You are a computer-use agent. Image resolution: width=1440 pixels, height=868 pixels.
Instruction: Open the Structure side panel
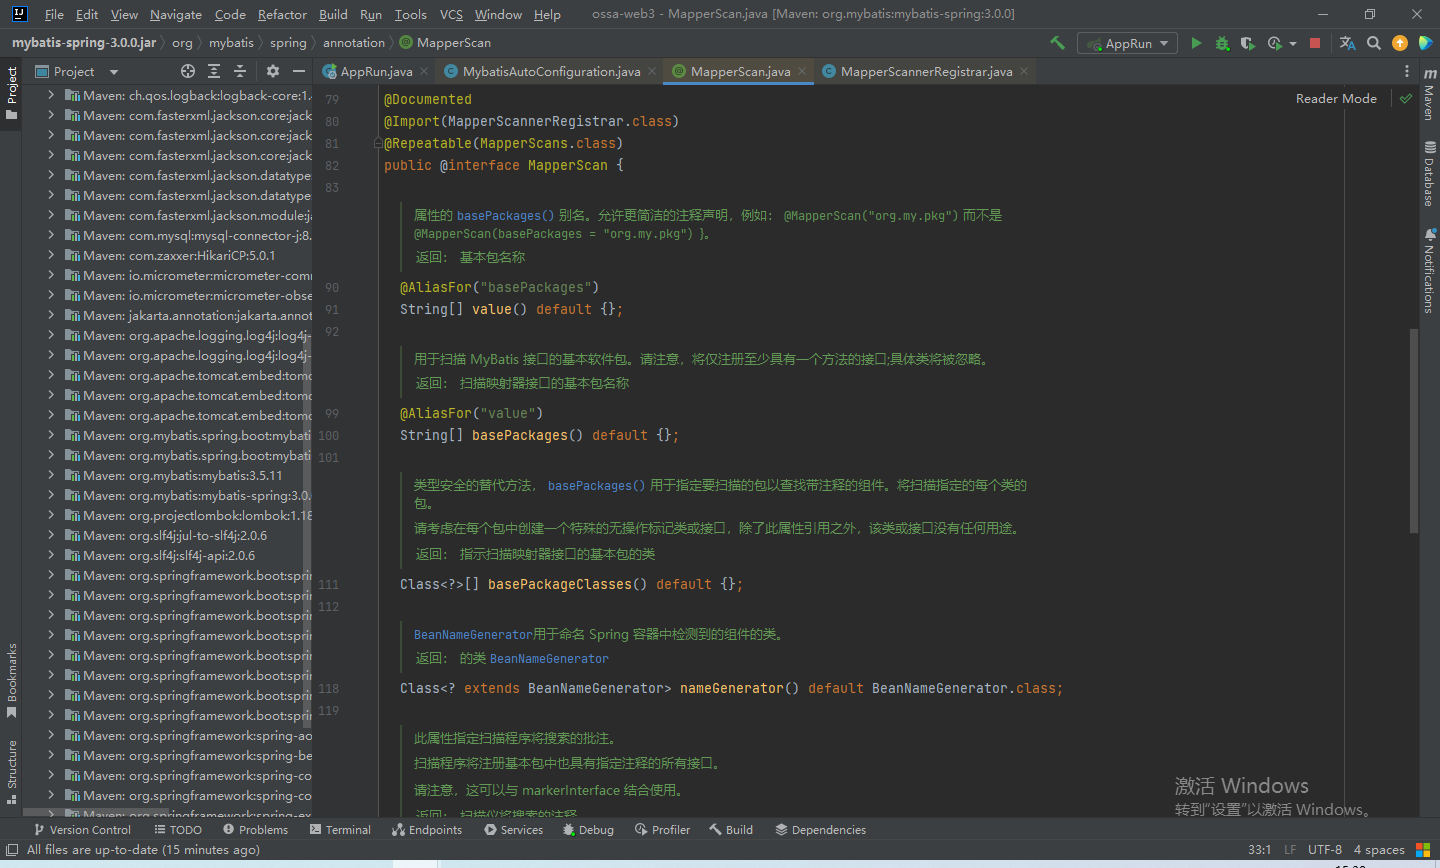pos(12,771)
